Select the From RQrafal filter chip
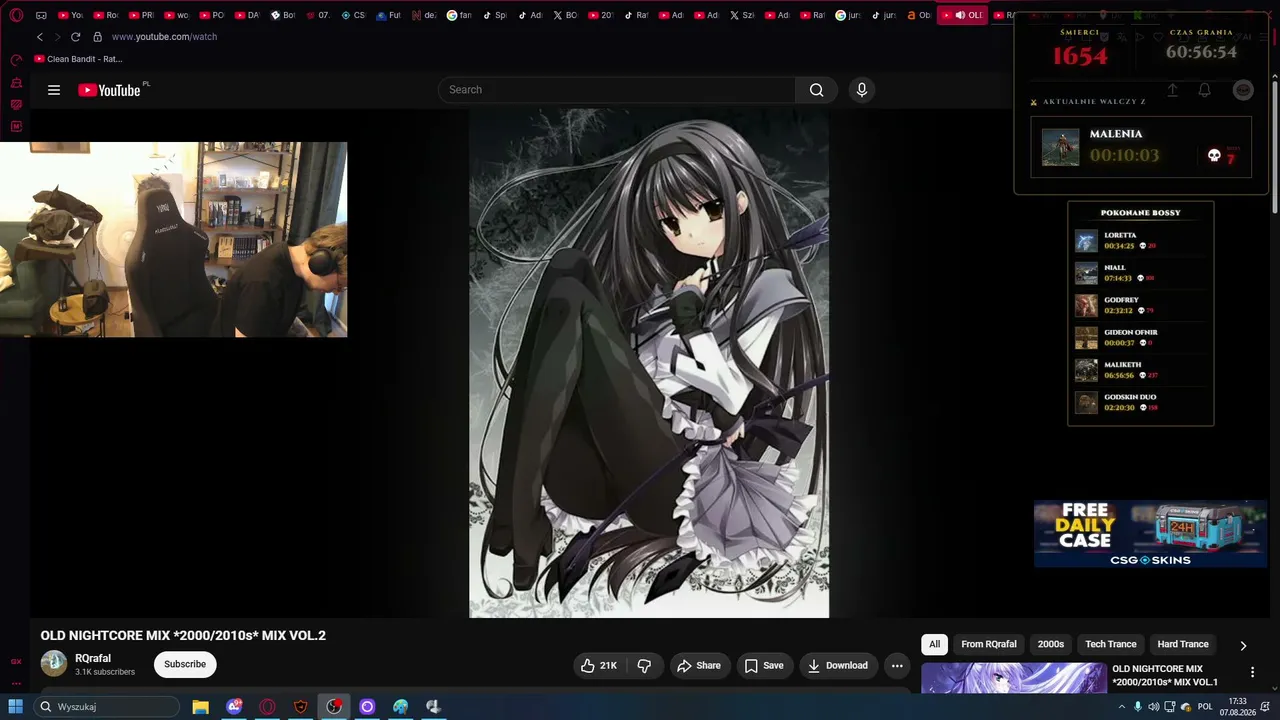The height and width of the screenshot is (720, 1280). [x=989, y=645]
